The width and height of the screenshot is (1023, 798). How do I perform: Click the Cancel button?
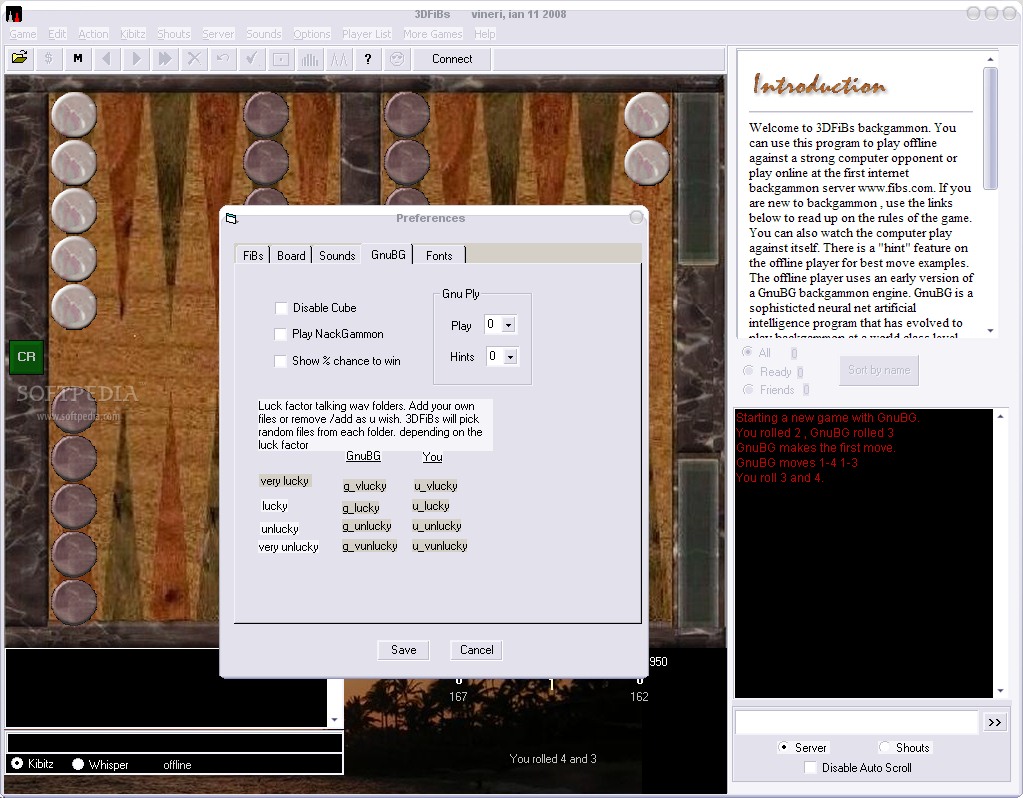pos(476,650)
